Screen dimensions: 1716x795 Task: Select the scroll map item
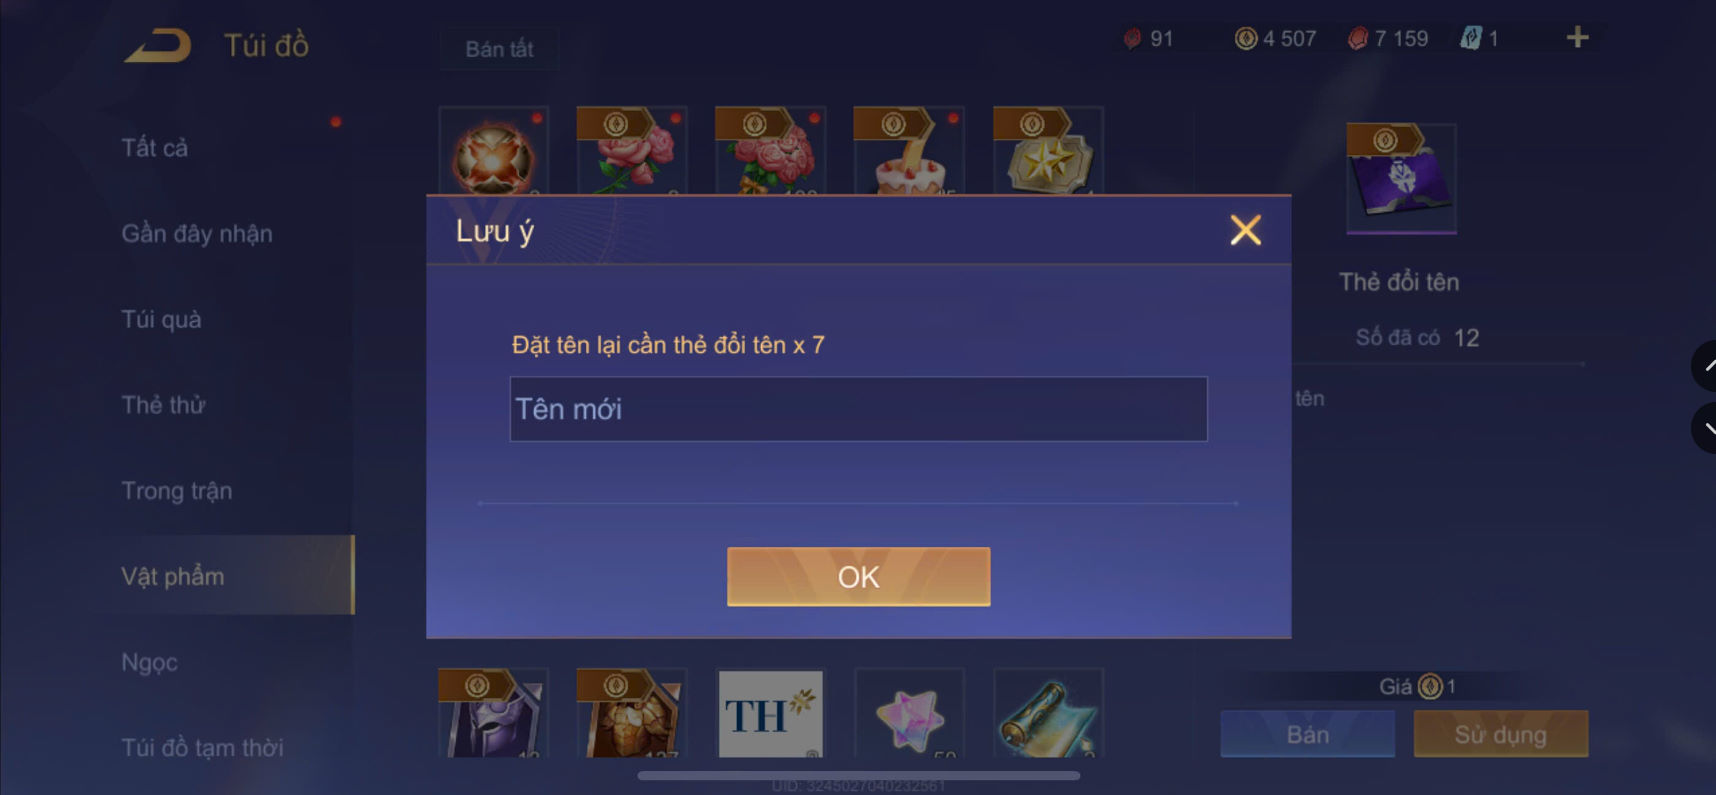point(1048,713)
